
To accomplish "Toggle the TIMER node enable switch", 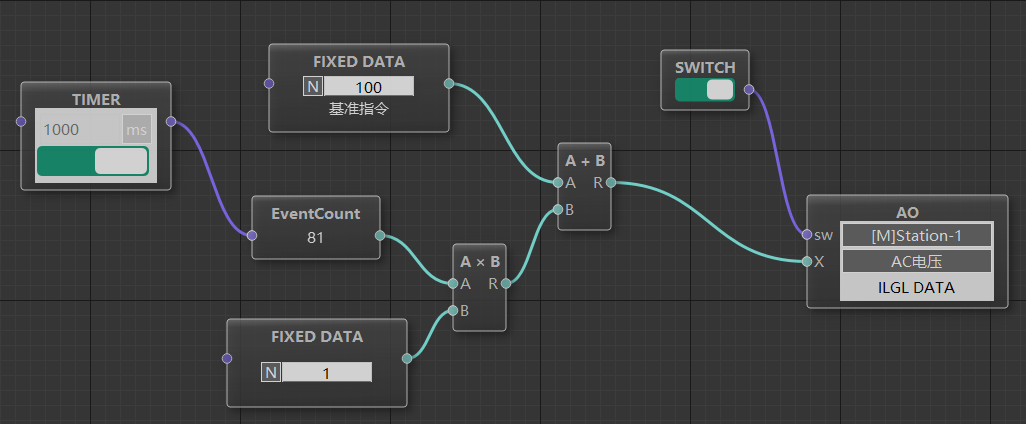I will click(x=93, y=161).
